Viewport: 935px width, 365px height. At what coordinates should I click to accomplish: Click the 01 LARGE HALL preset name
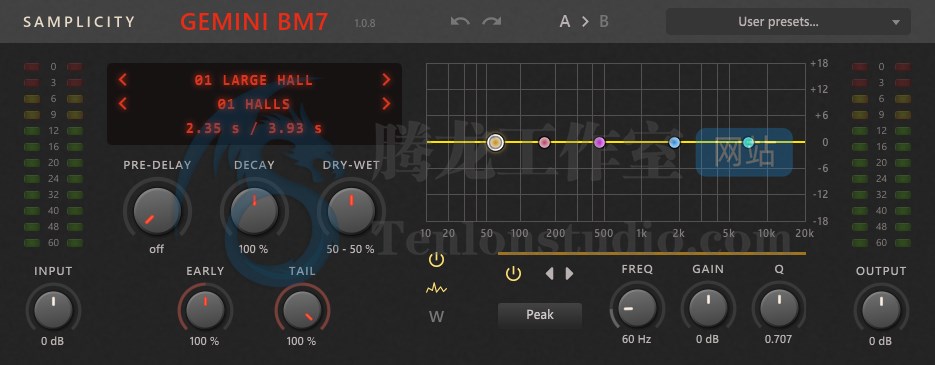pyautogui.click(x=254, y=80)
